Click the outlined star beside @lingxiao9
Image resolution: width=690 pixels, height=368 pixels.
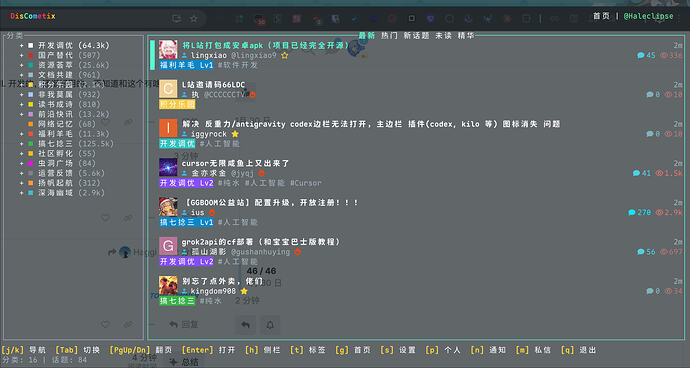285,55
